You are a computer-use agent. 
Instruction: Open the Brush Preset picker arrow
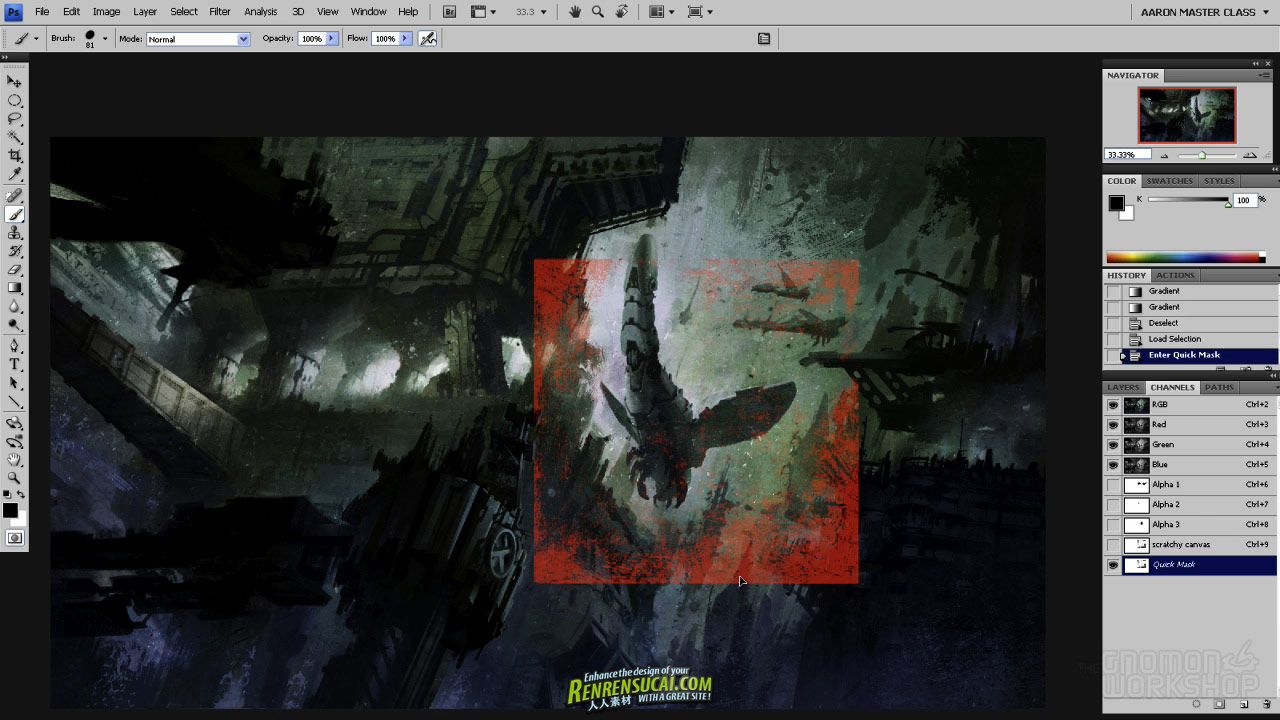click(x=105, y=39)
